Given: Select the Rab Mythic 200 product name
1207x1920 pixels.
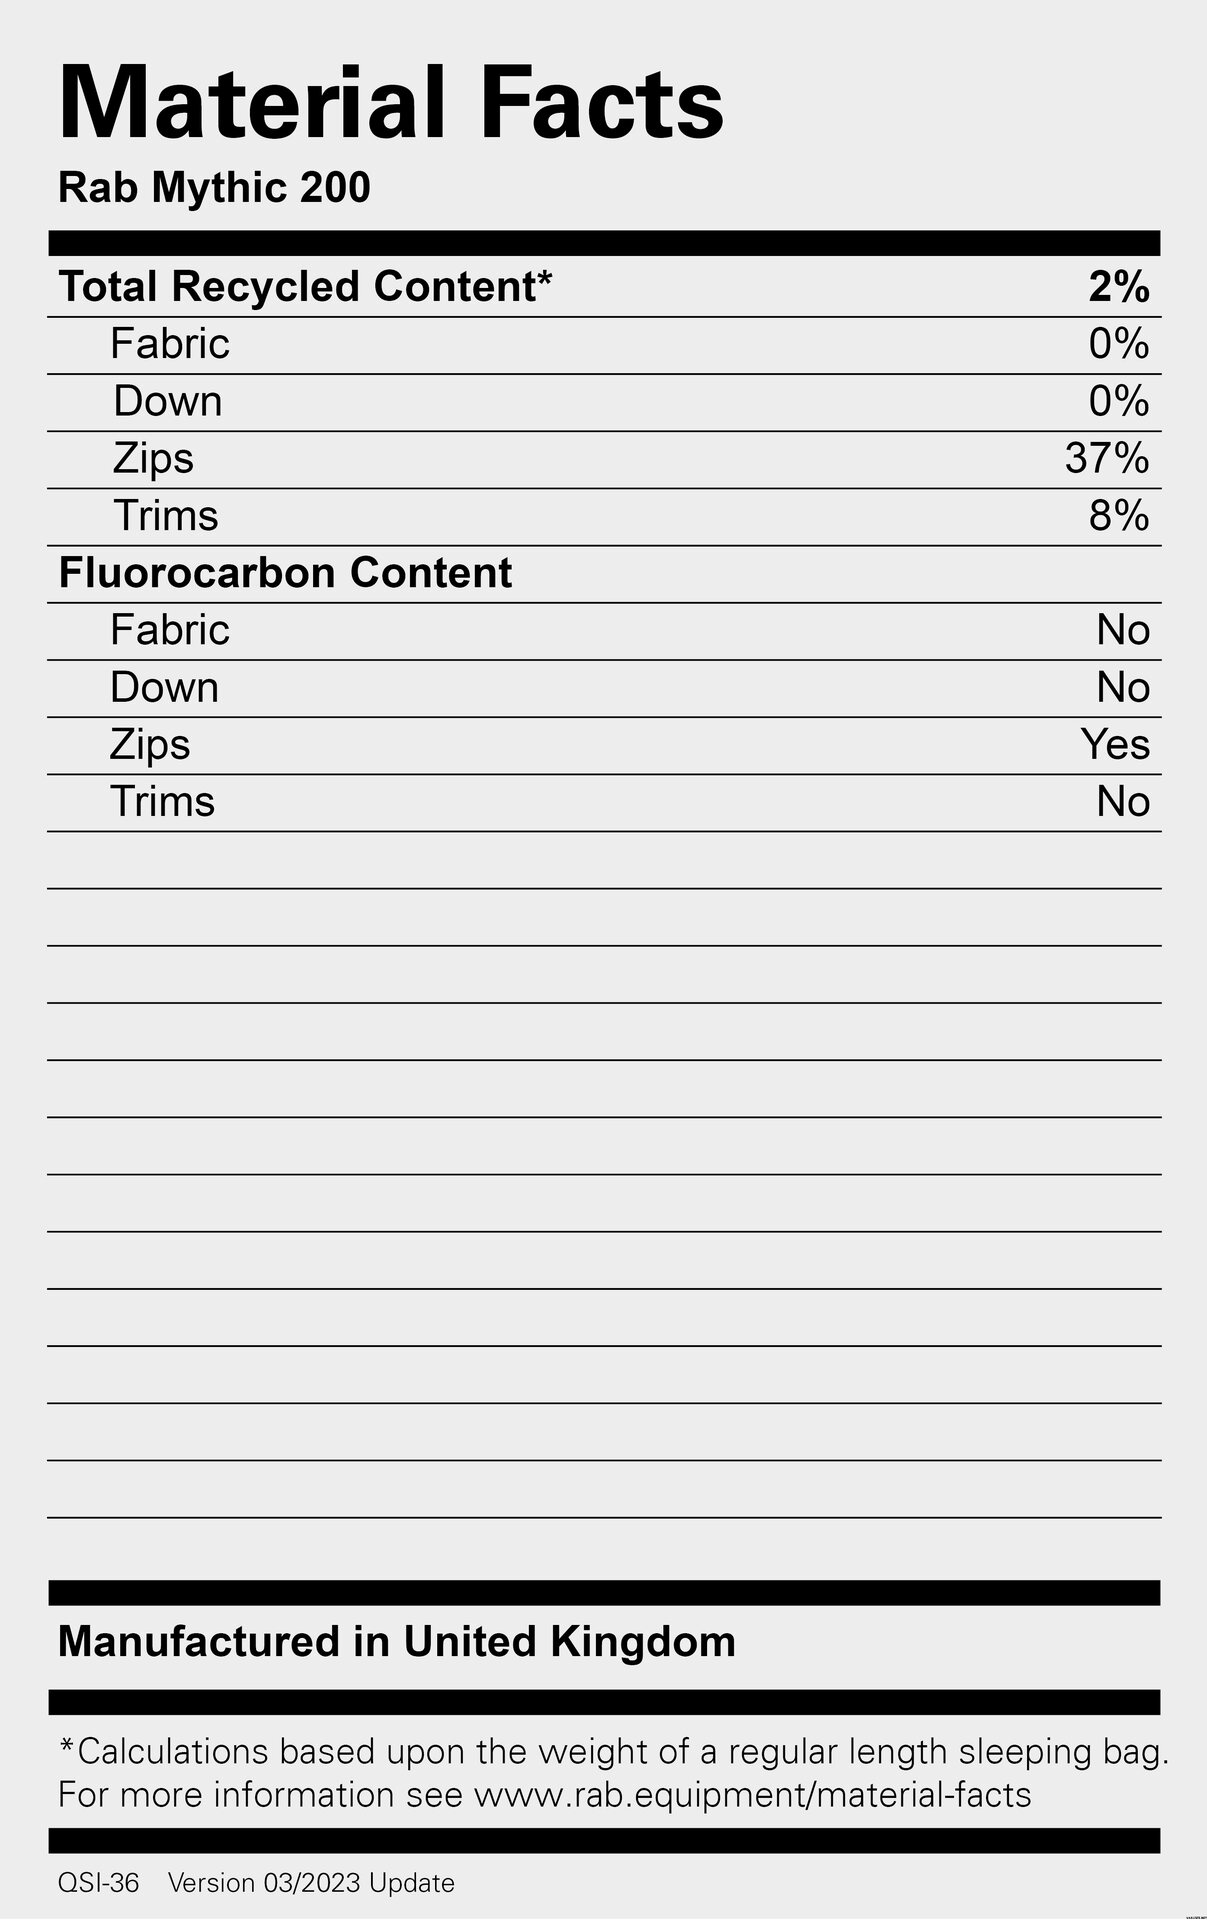Looking at the screenshot, I should click(x=214, y=188).
